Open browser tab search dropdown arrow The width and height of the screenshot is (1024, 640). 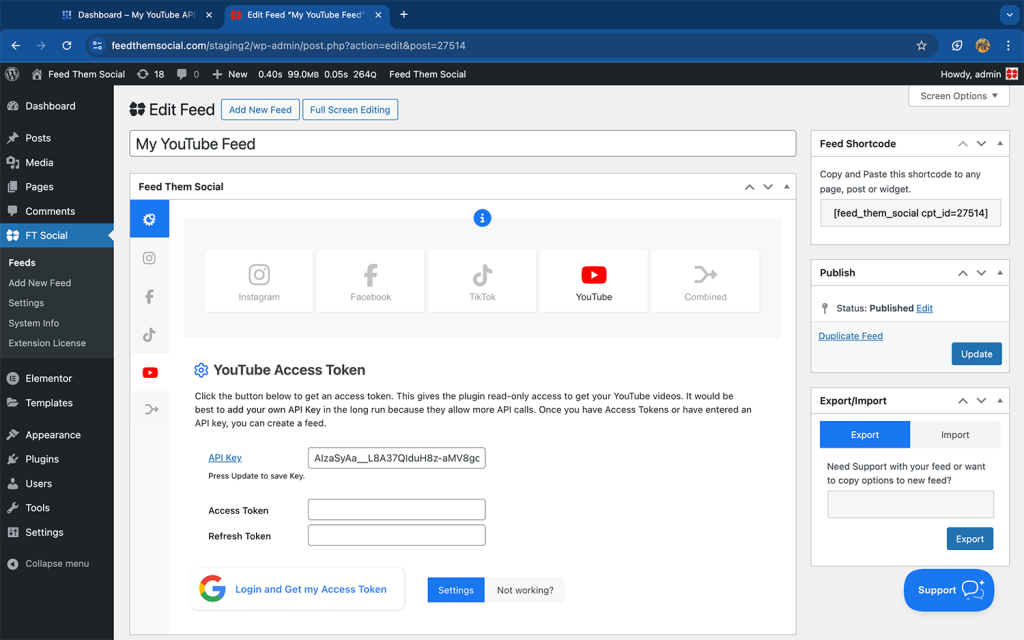(1010, 14)
